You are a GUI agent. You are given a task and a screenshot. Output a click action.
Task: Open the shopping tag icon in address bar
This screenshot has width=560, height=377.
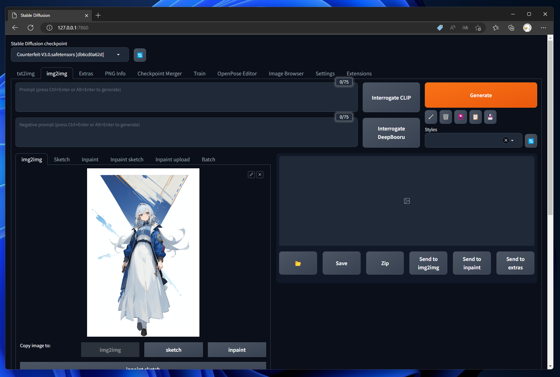[440, 27]
